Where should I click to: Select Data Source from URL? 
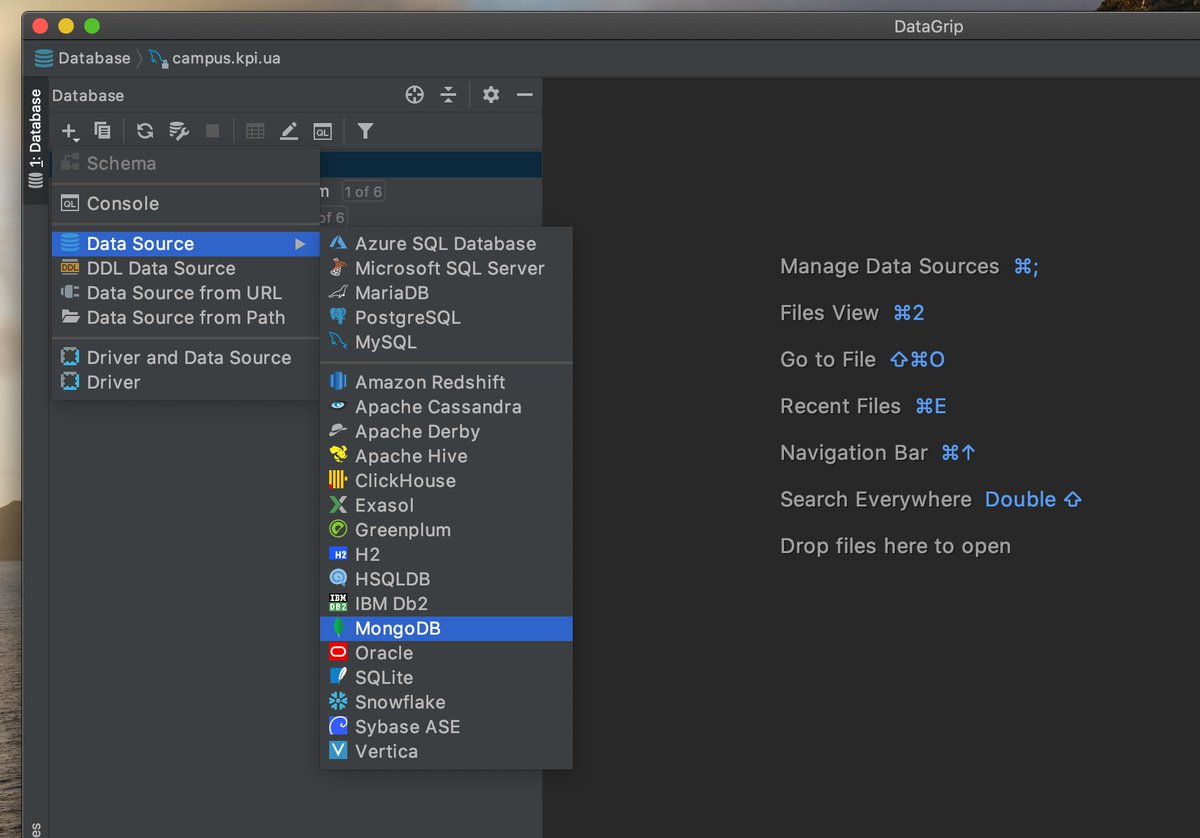click(186, 293)
